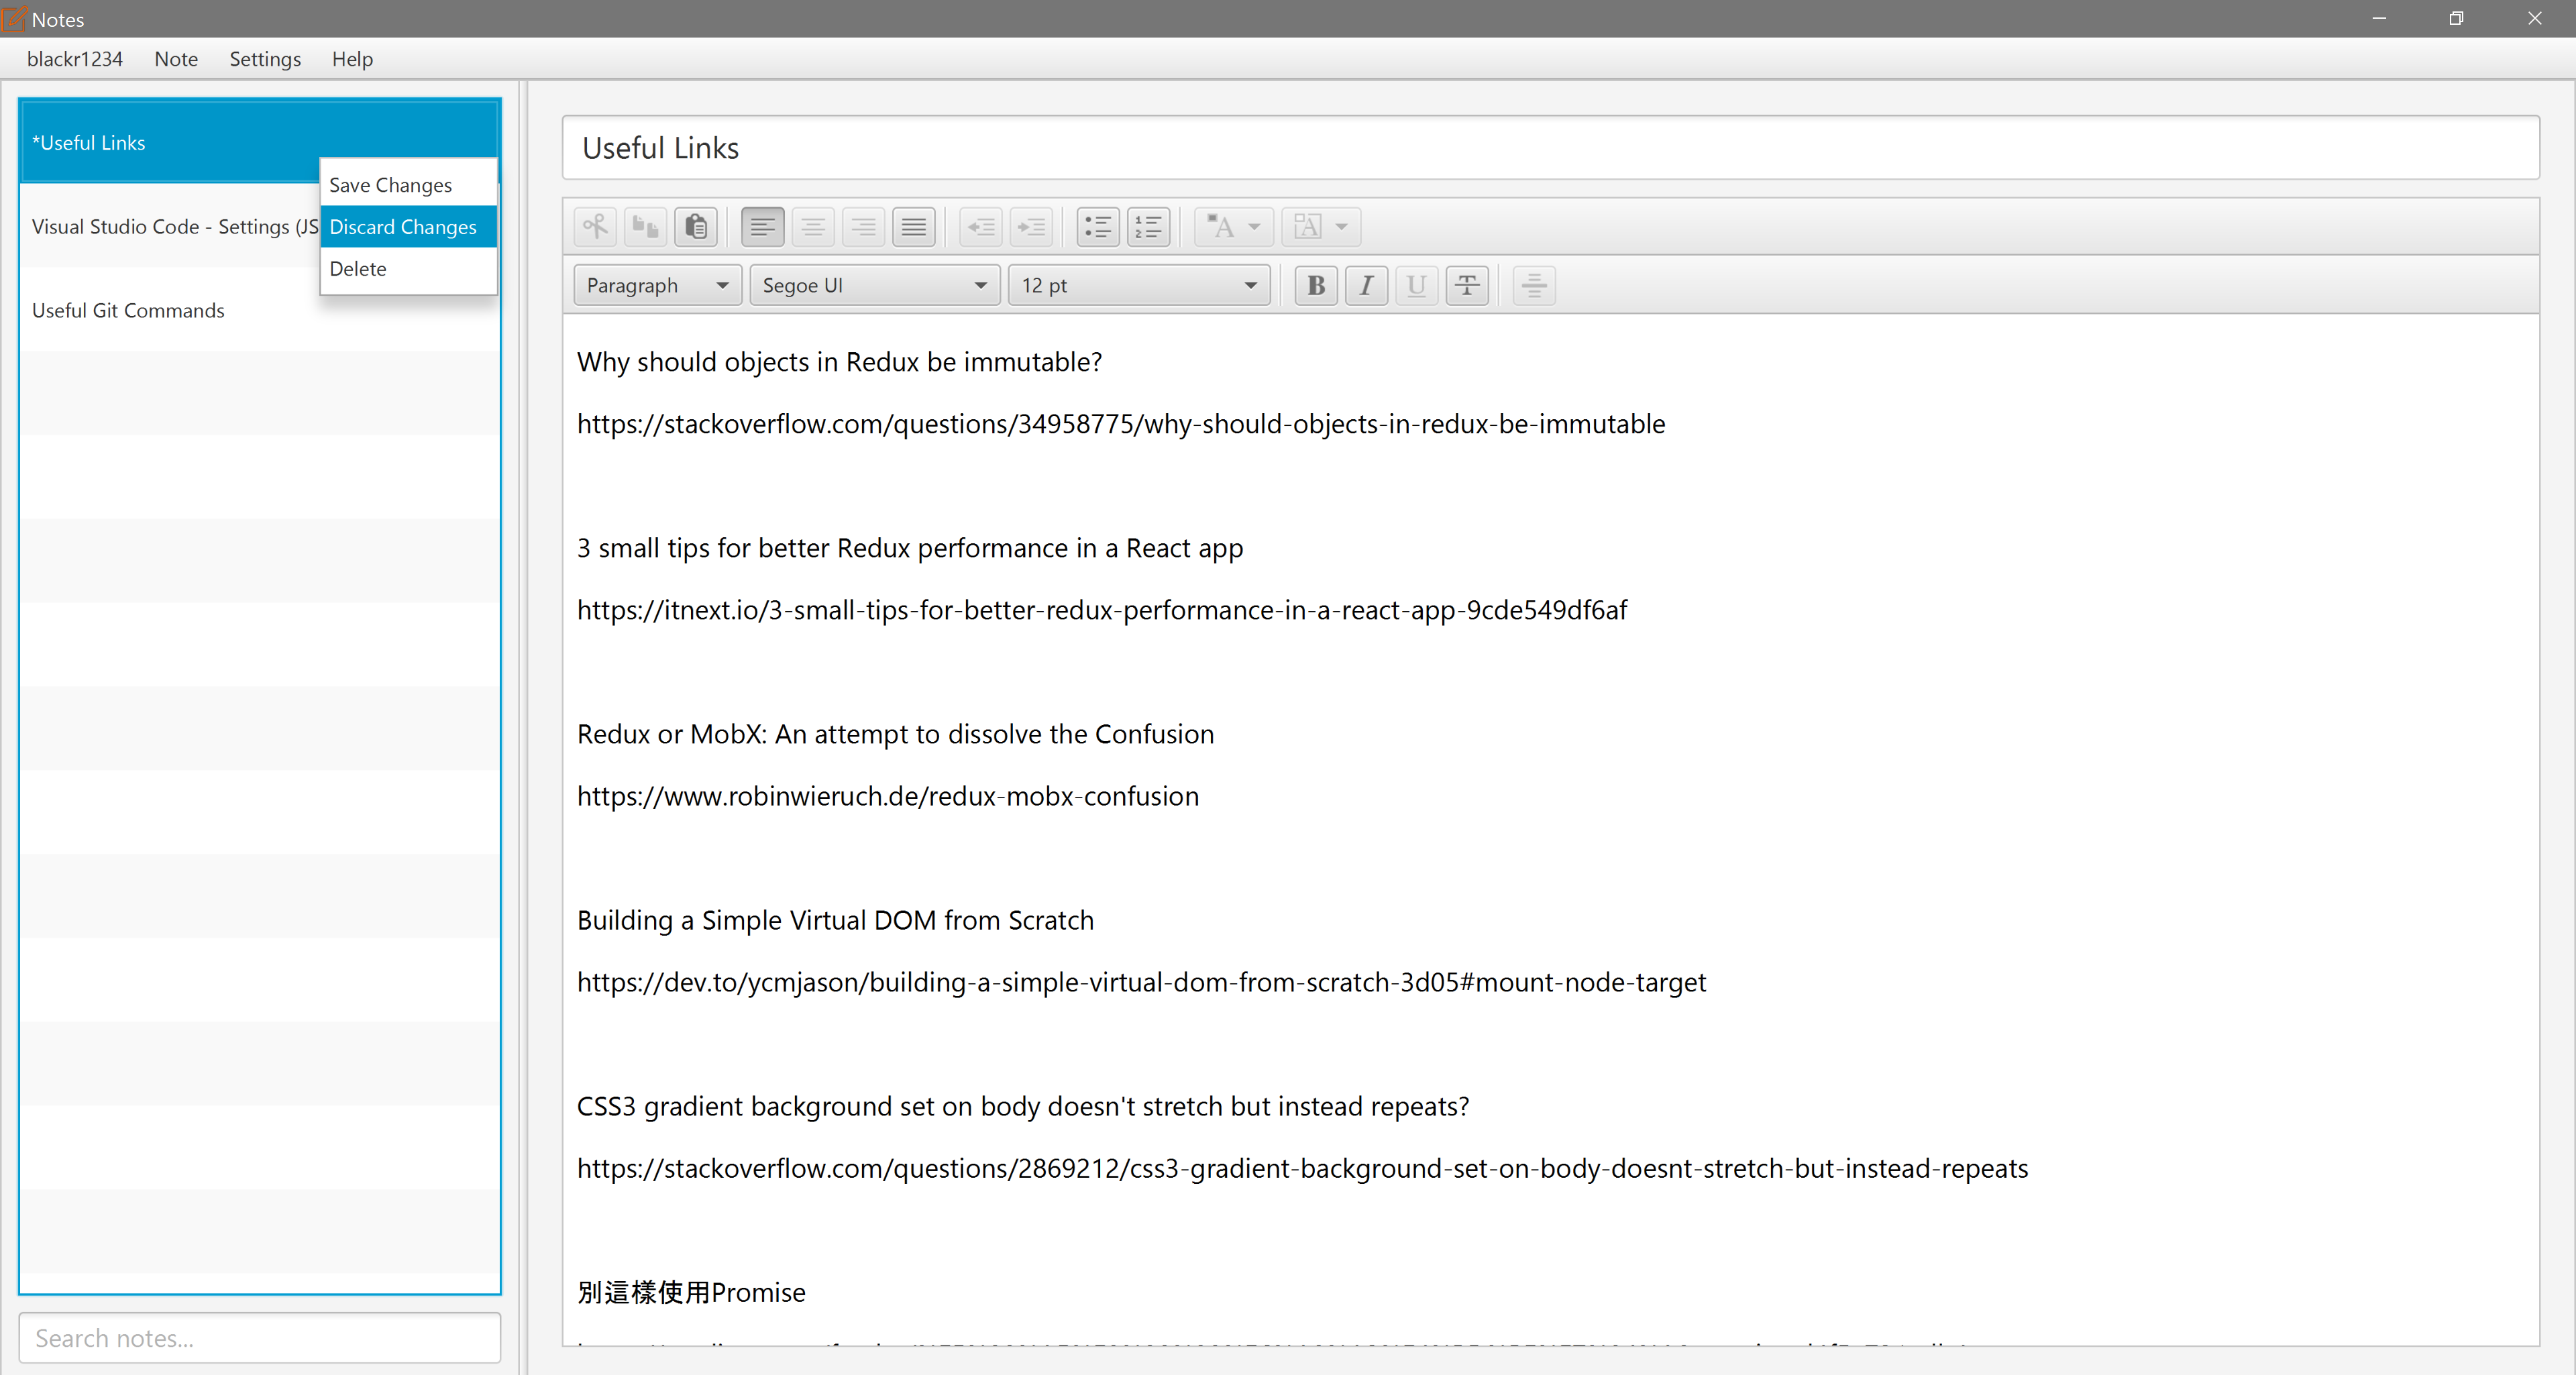
Task: Click 'Building a Simple Virtual DOM' line
Action: pyautogui.click(x=835, y=920)
